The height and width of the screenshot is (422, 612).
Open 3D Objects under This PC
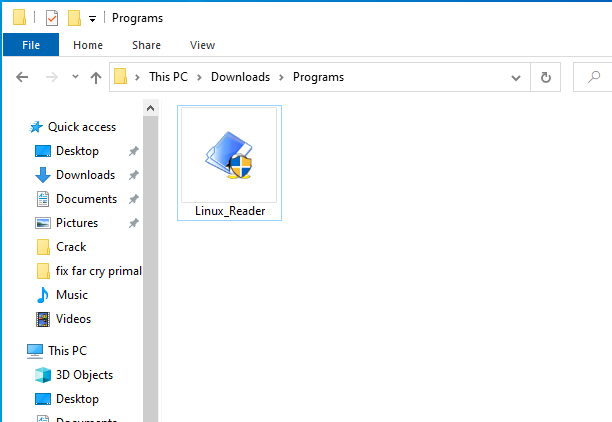click(84, 375)
